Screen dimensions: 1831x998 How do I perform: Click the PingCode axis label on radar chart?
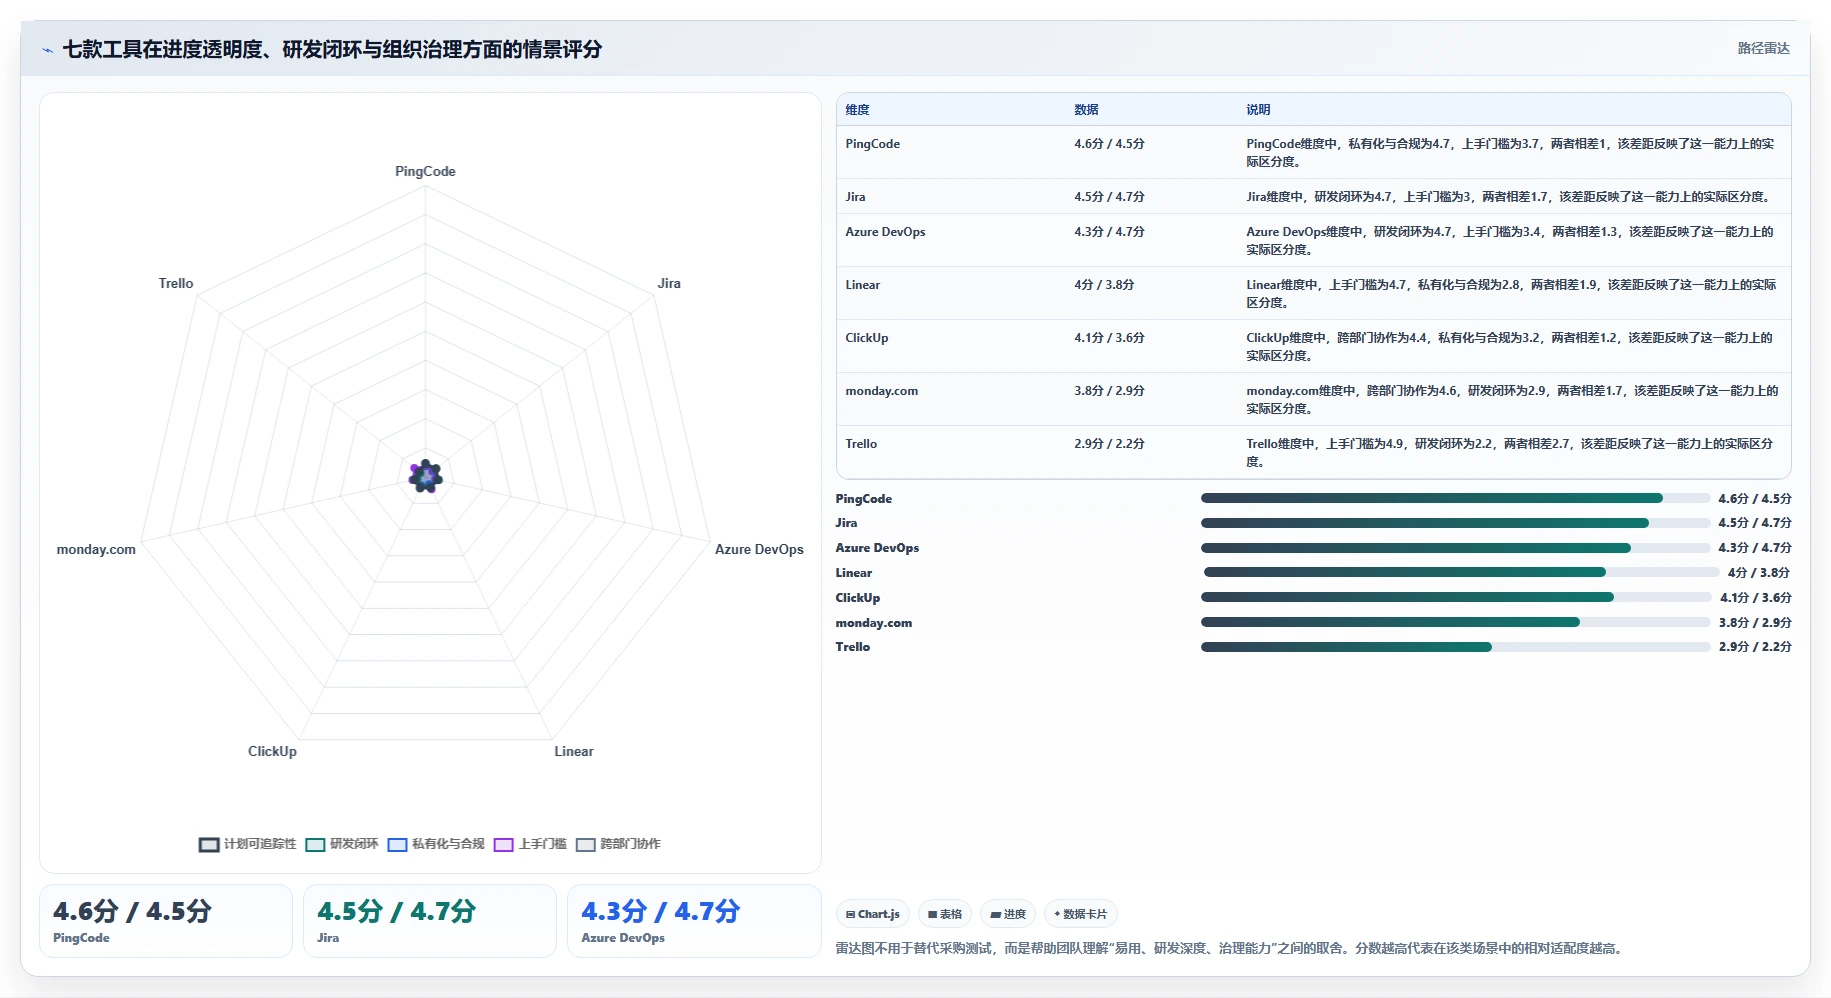[425, 172]
